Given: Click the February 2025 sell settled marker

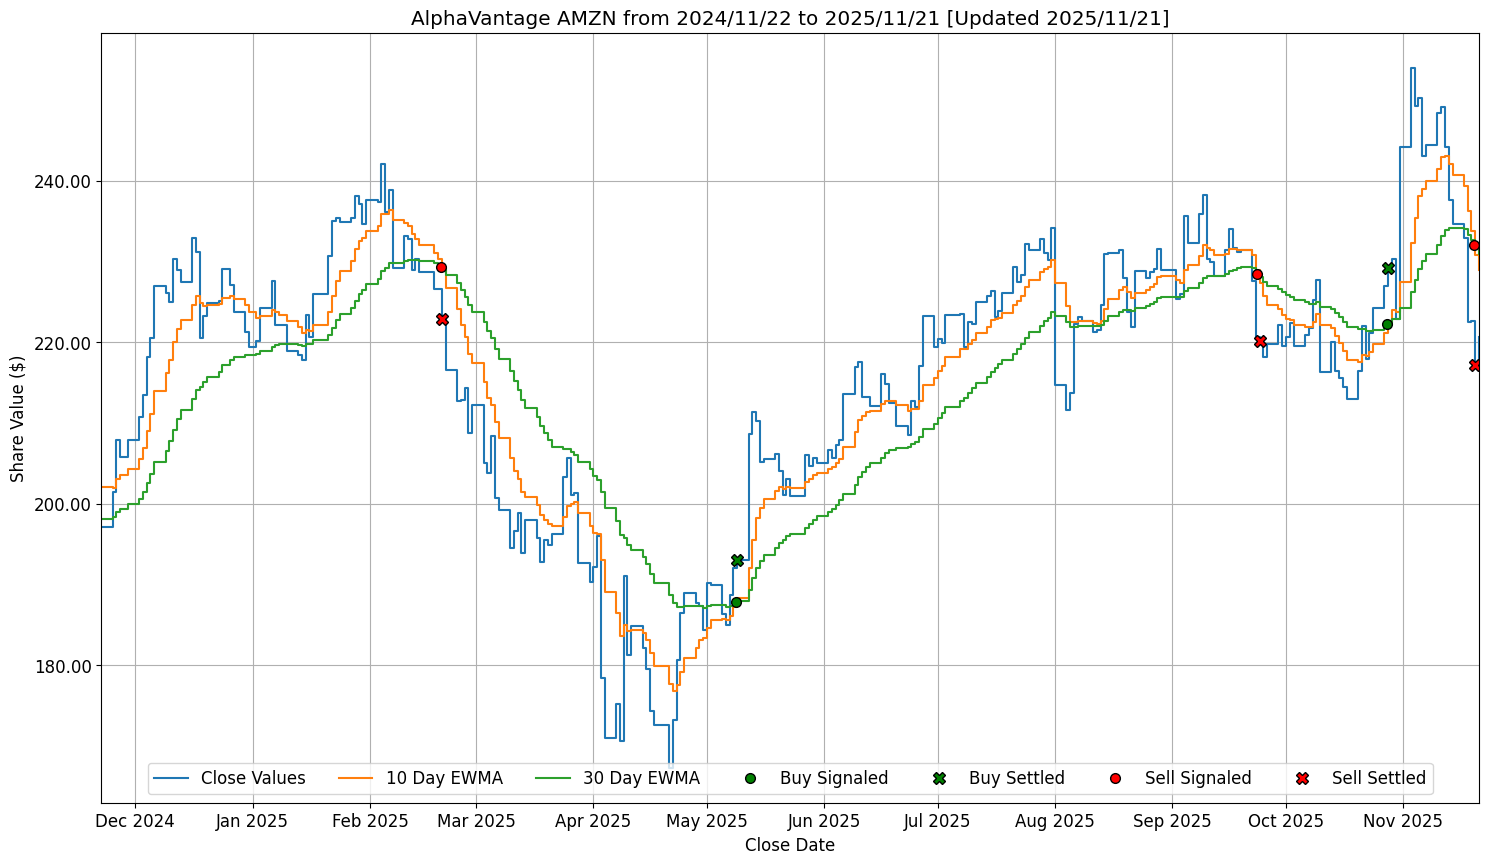Looking at the screenshot, I should (x=442, y=319).
